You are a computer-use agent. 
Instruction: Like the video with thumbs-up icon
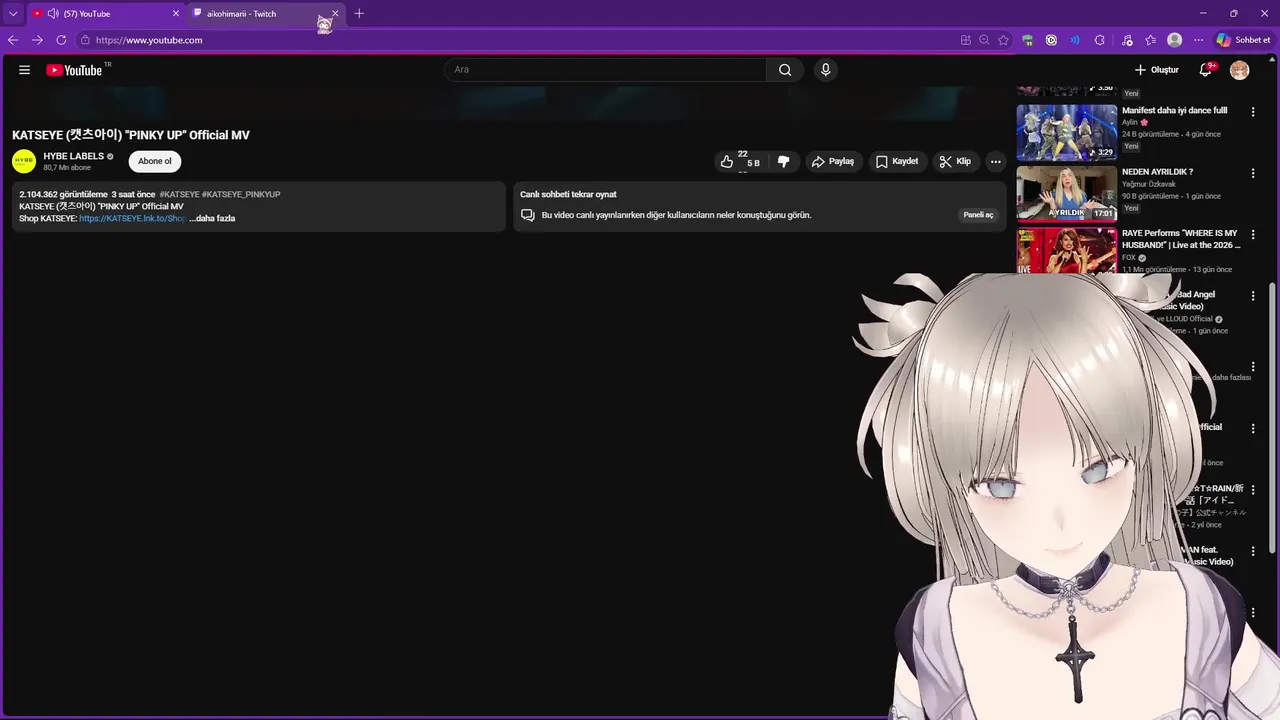[x=727, y=161]
